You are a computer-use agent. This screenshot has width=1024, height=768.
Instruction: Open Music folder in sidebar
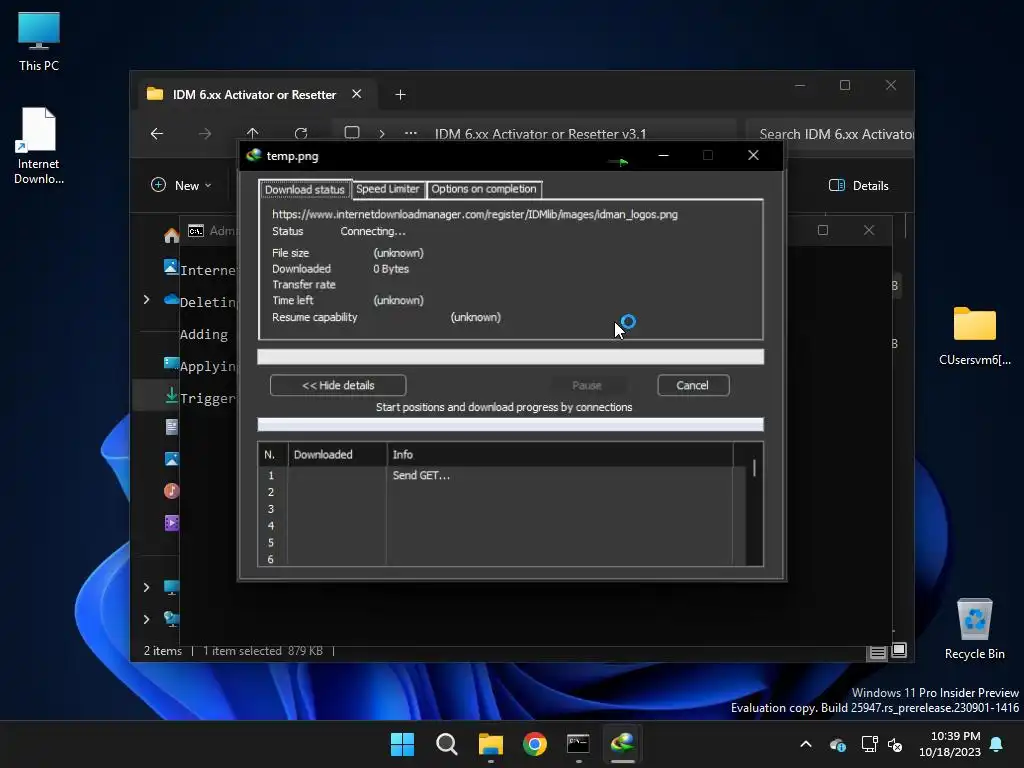171,490
